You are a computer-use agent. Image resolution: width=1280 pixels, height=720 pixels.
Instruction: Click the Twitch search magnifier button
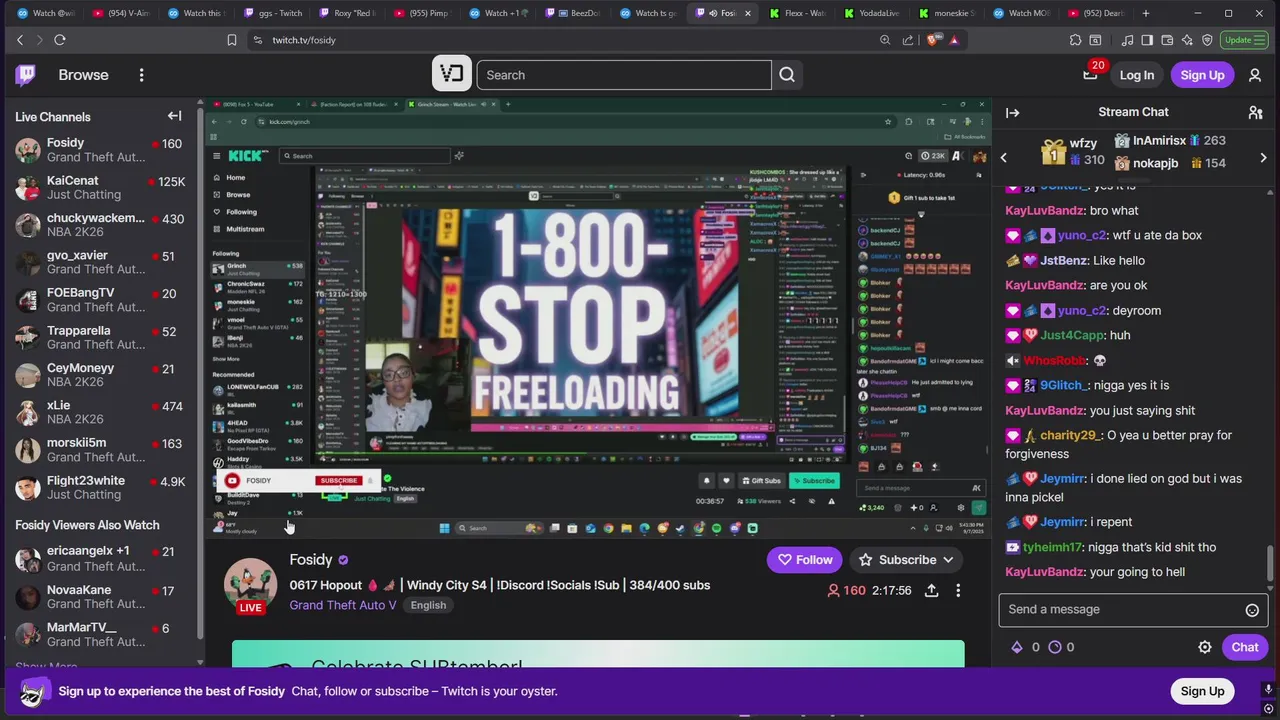[787, 75]
